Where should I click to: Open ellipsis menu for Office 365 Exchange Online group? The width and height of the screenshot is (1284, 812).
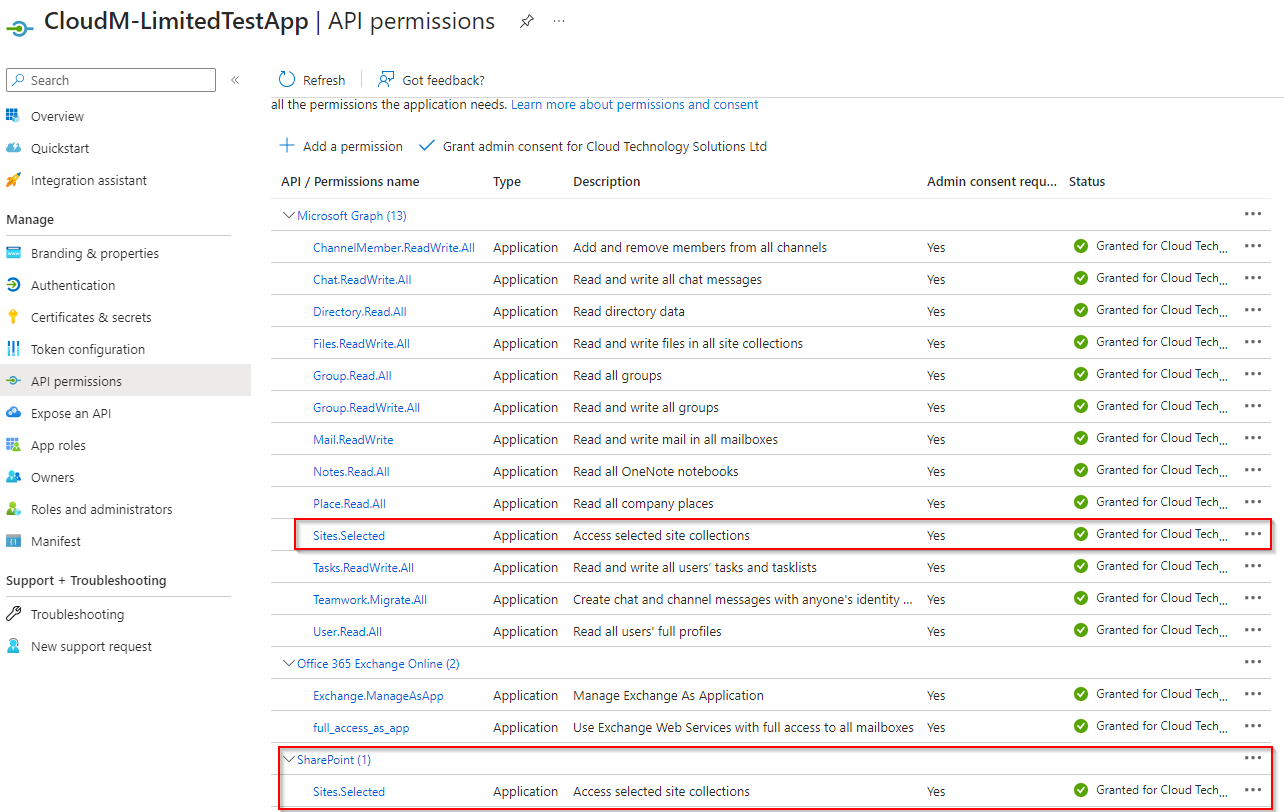[1253, 662]
